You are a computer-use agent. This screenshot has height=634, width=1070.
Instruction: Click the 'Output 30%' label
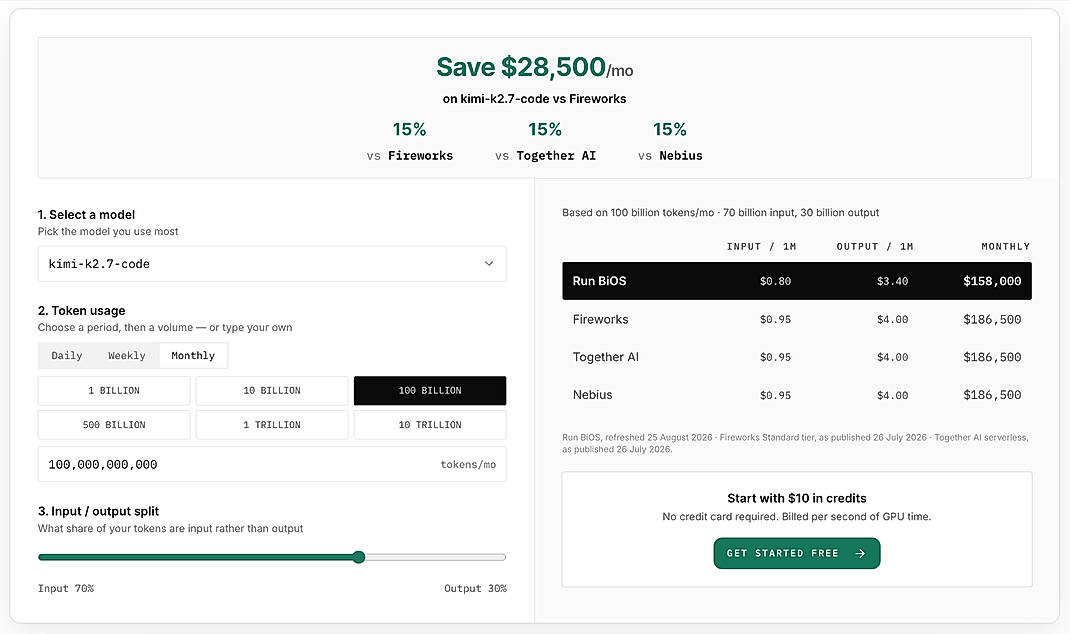pos(475,588)
